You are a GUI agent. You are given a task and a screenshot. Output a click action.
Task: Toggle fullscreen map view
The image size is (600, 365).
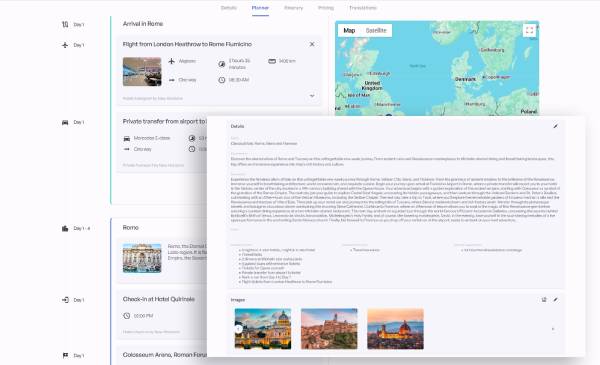click(530, 30)
